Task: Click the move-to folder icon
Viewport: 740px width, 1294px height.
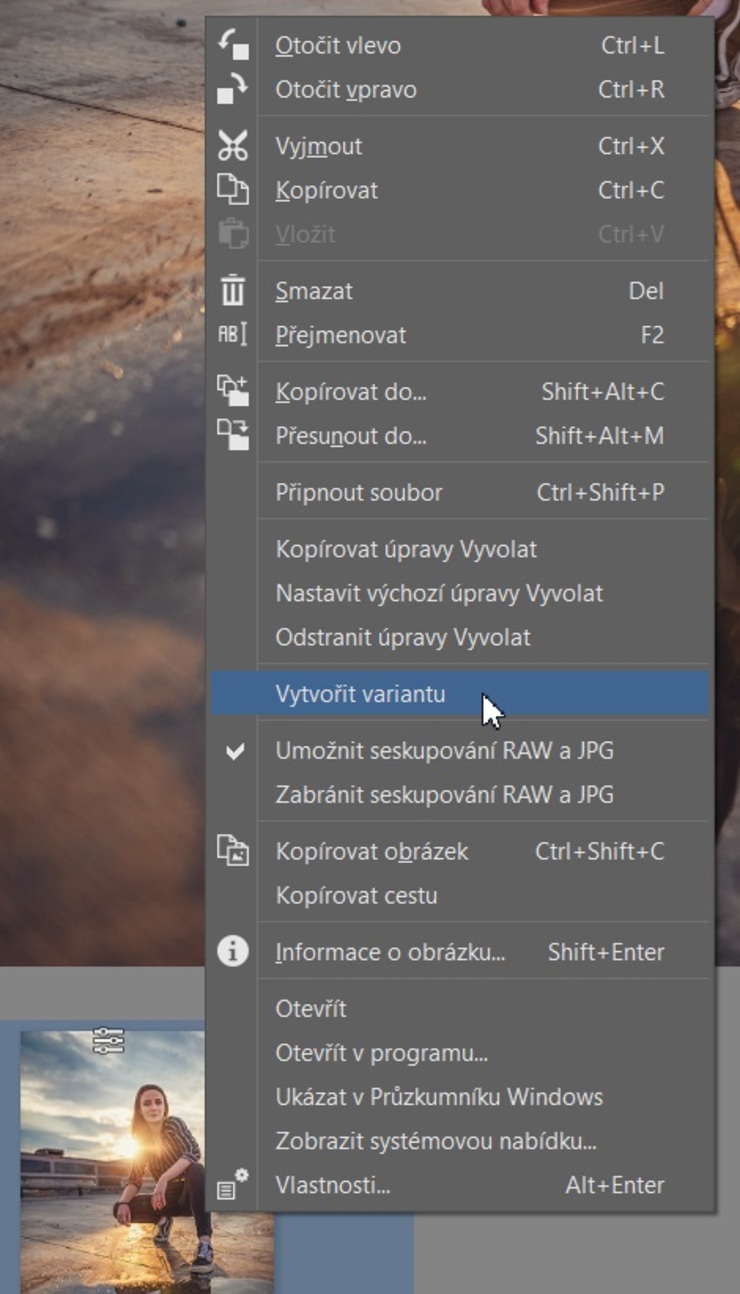Action: pos(233,435)
